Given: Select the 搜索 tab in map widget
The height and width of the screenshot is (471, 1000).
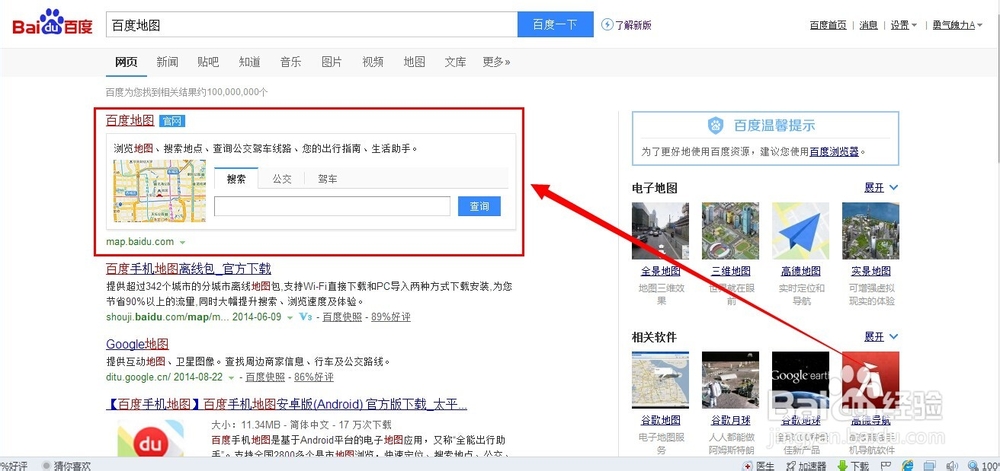Looking at the screenshot, I should 237,178.
